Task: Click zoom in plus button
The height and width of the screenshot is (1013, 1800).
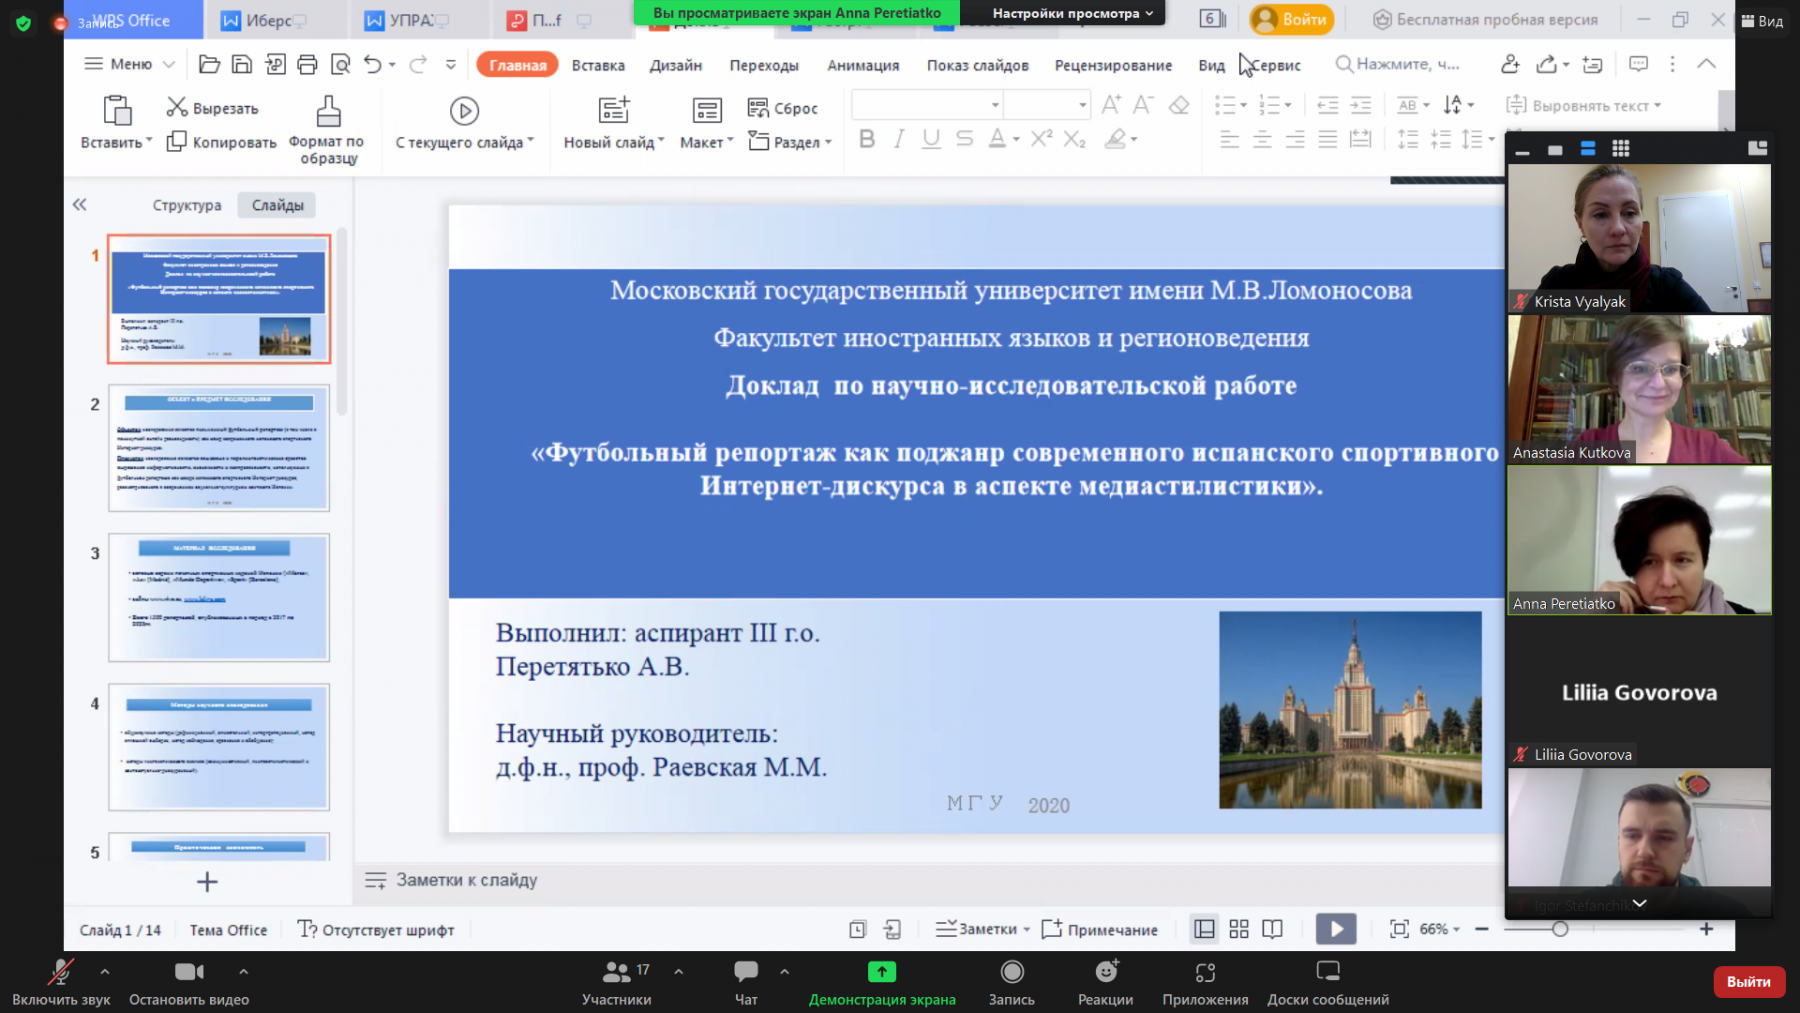Action: [1706, 929]
